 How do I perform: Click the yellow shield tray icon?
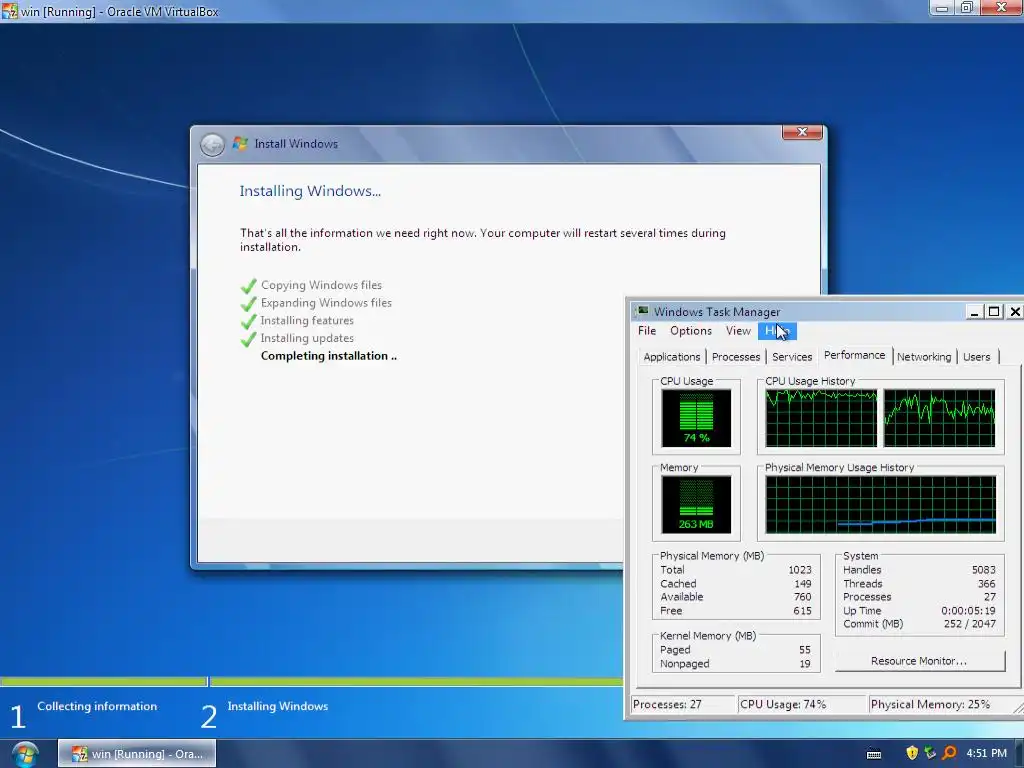click(912, 753)
